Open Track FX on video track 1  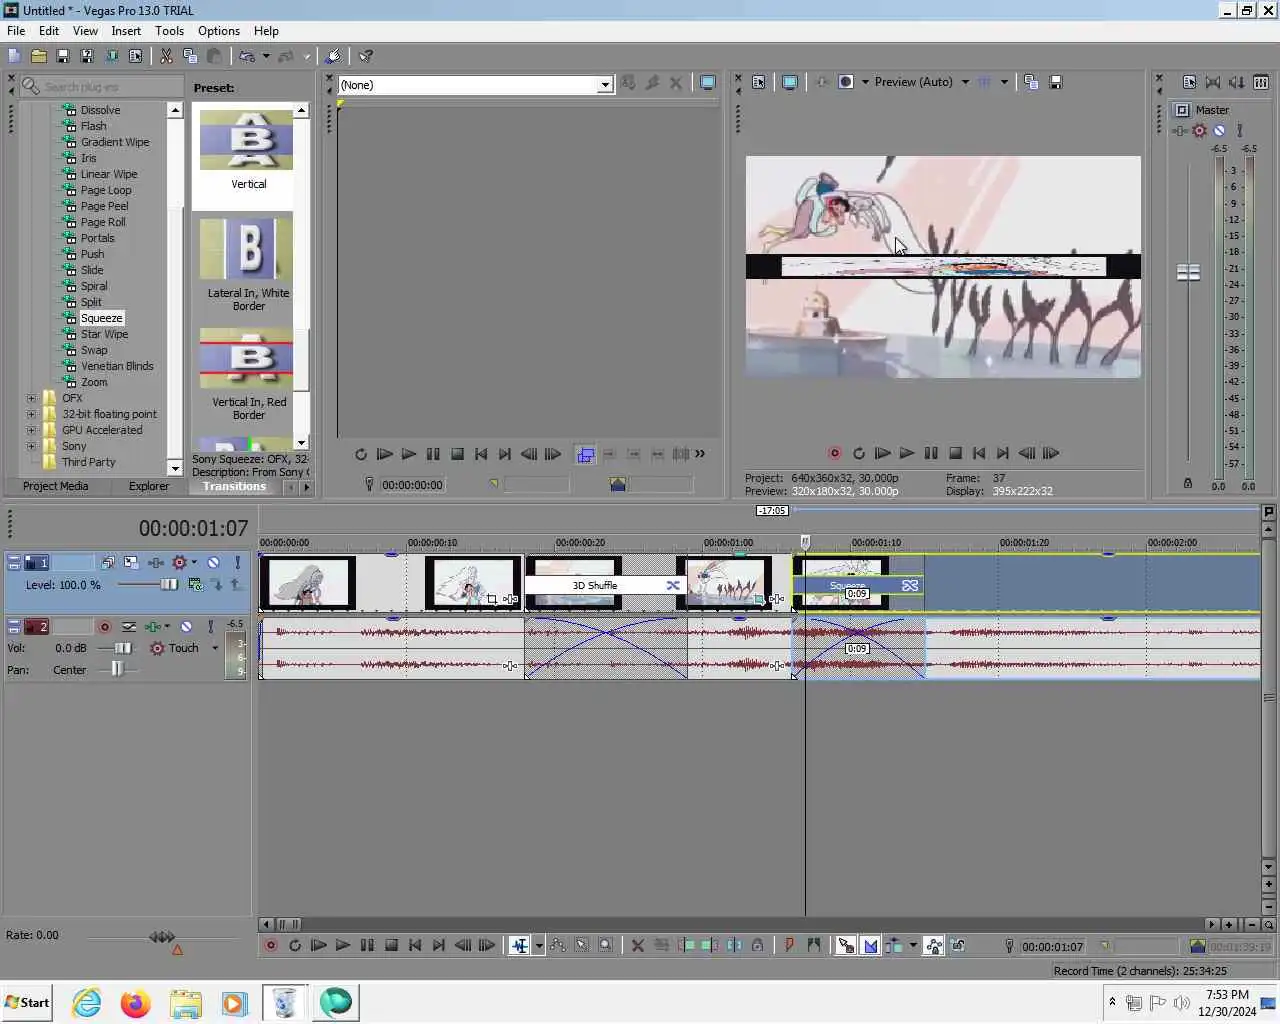[x=156, y=563]
